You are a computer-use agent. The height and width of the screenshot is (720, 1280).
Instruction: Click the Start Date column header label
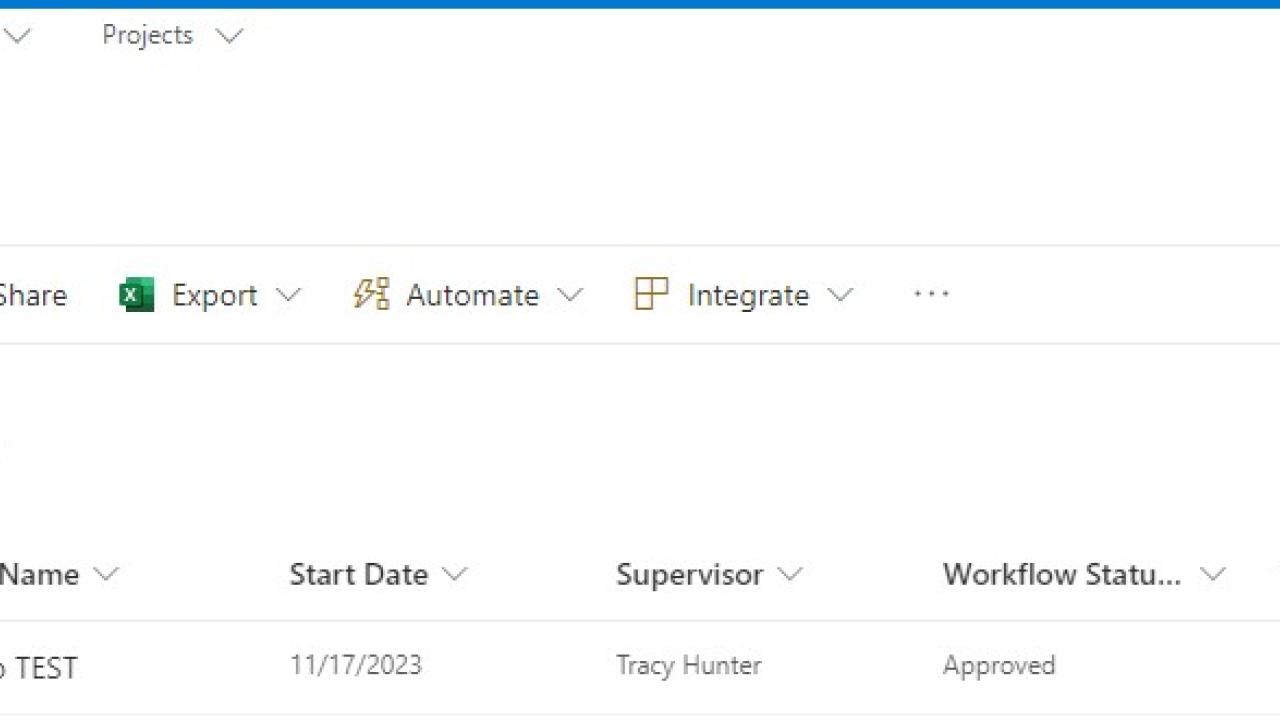pos(358,574)
